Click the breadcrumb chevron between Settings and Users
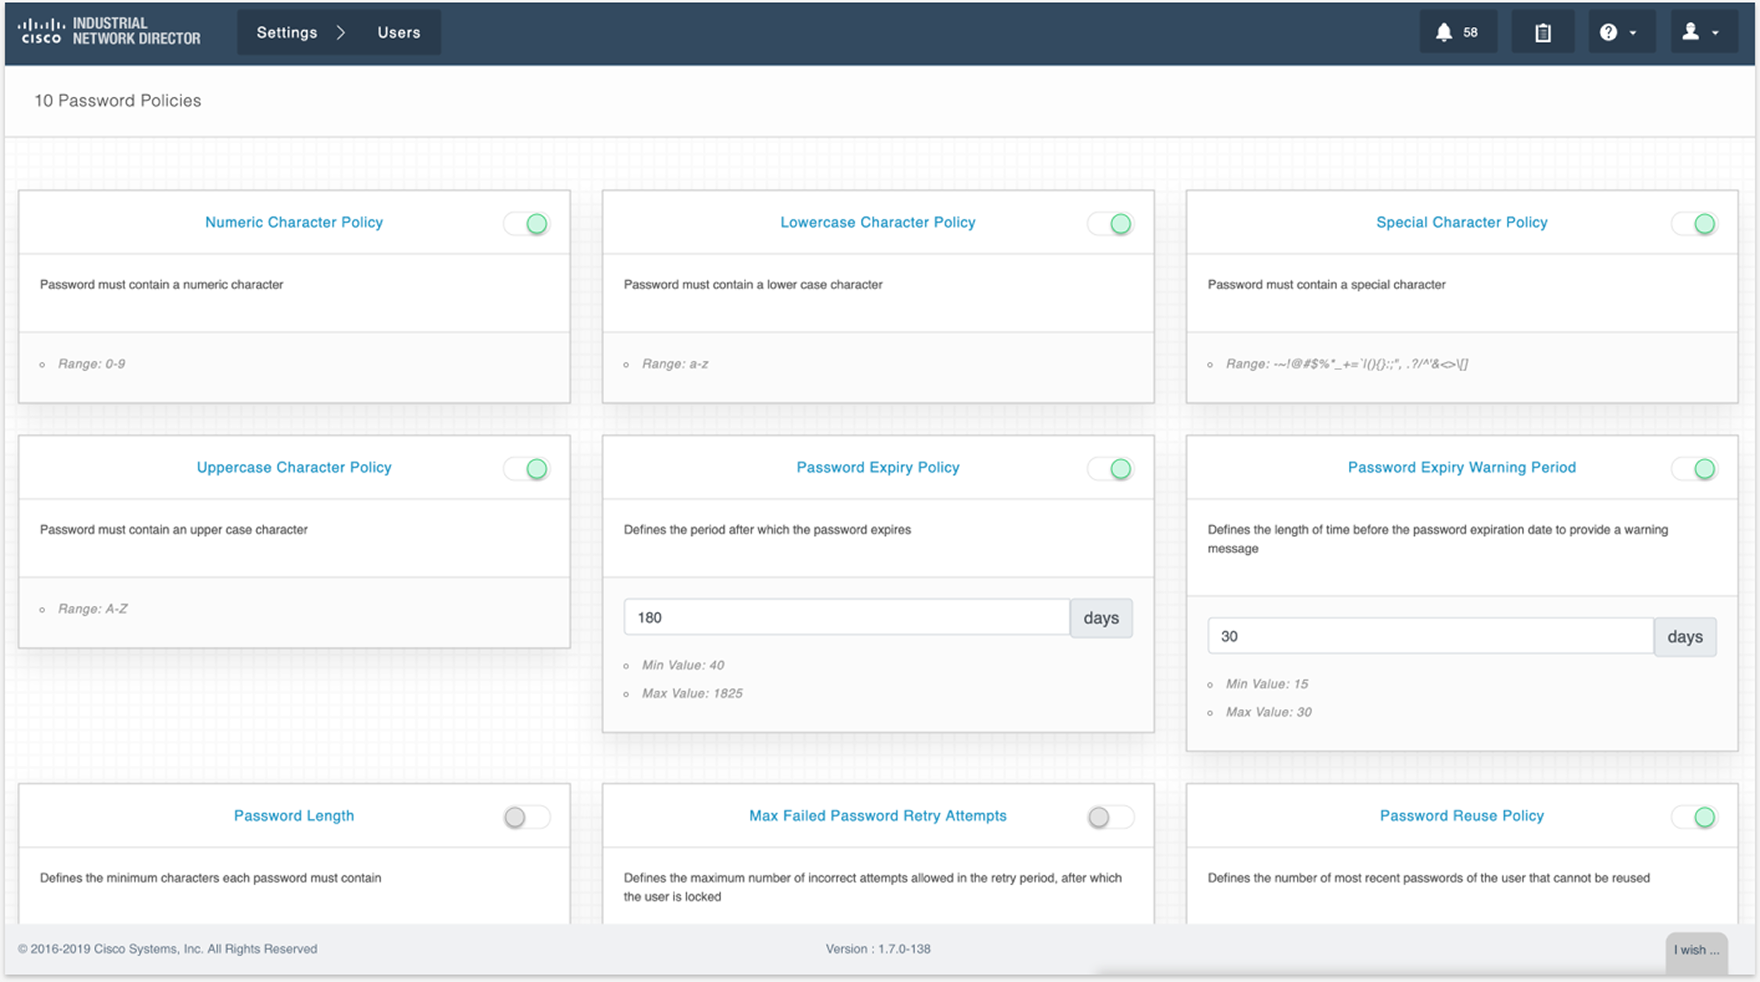1760x982 pixels. click(341, 31)
